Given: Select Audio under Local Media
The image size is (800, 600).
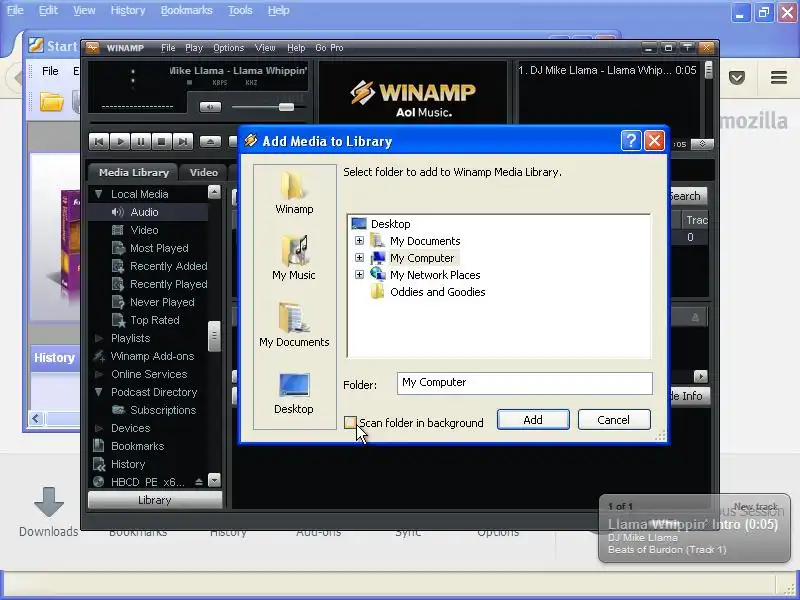Looking at the screenshot, I should click(144, 212).
